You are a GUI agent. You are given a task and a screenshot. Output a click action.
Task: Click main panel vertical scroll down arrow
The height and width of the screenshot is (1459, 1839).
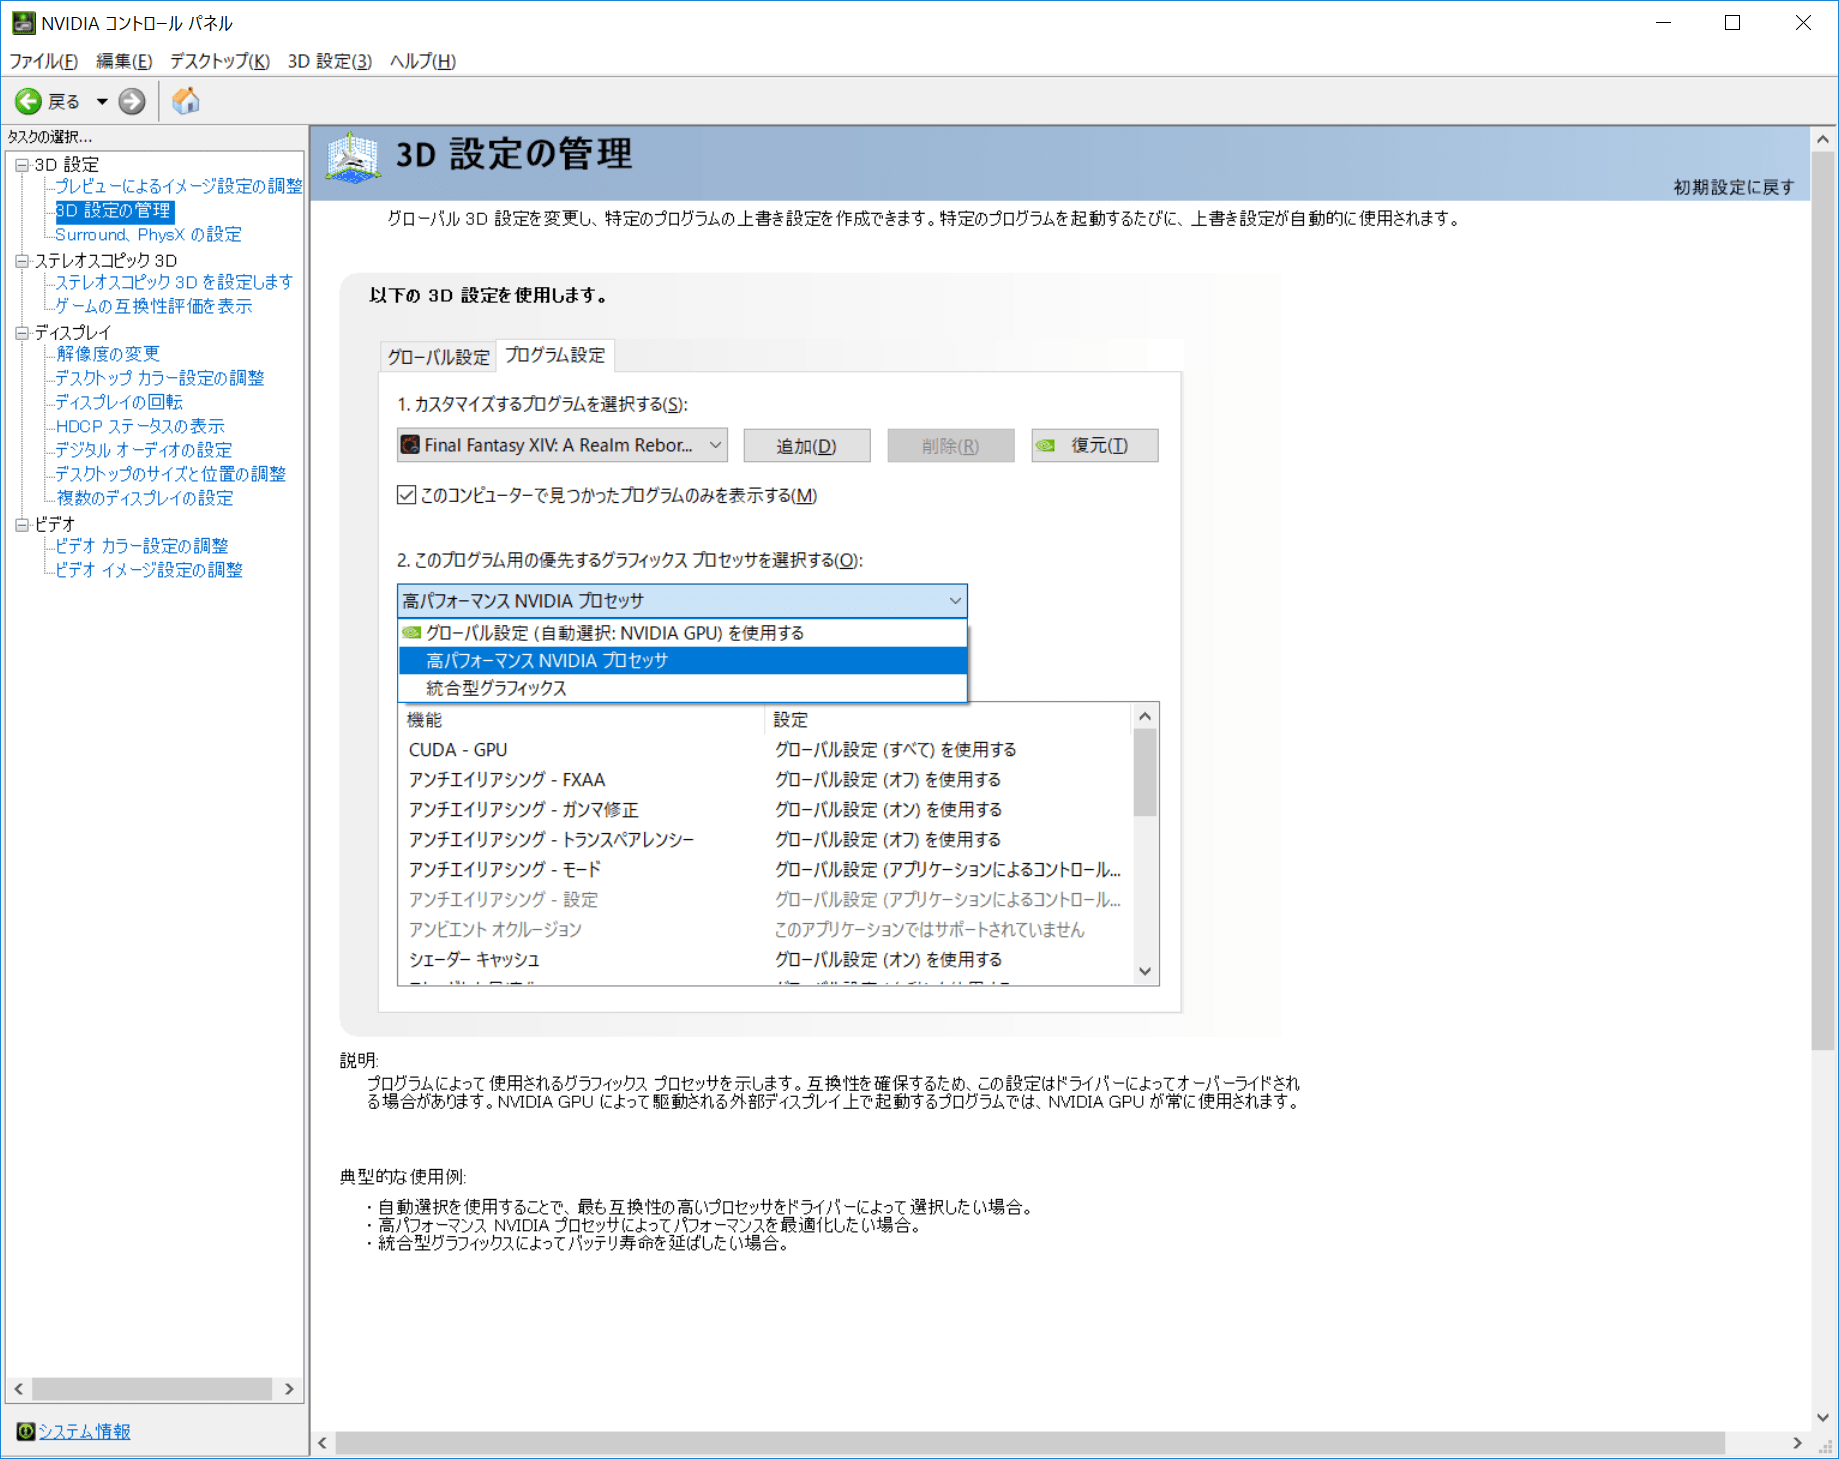[1823, 1417]
